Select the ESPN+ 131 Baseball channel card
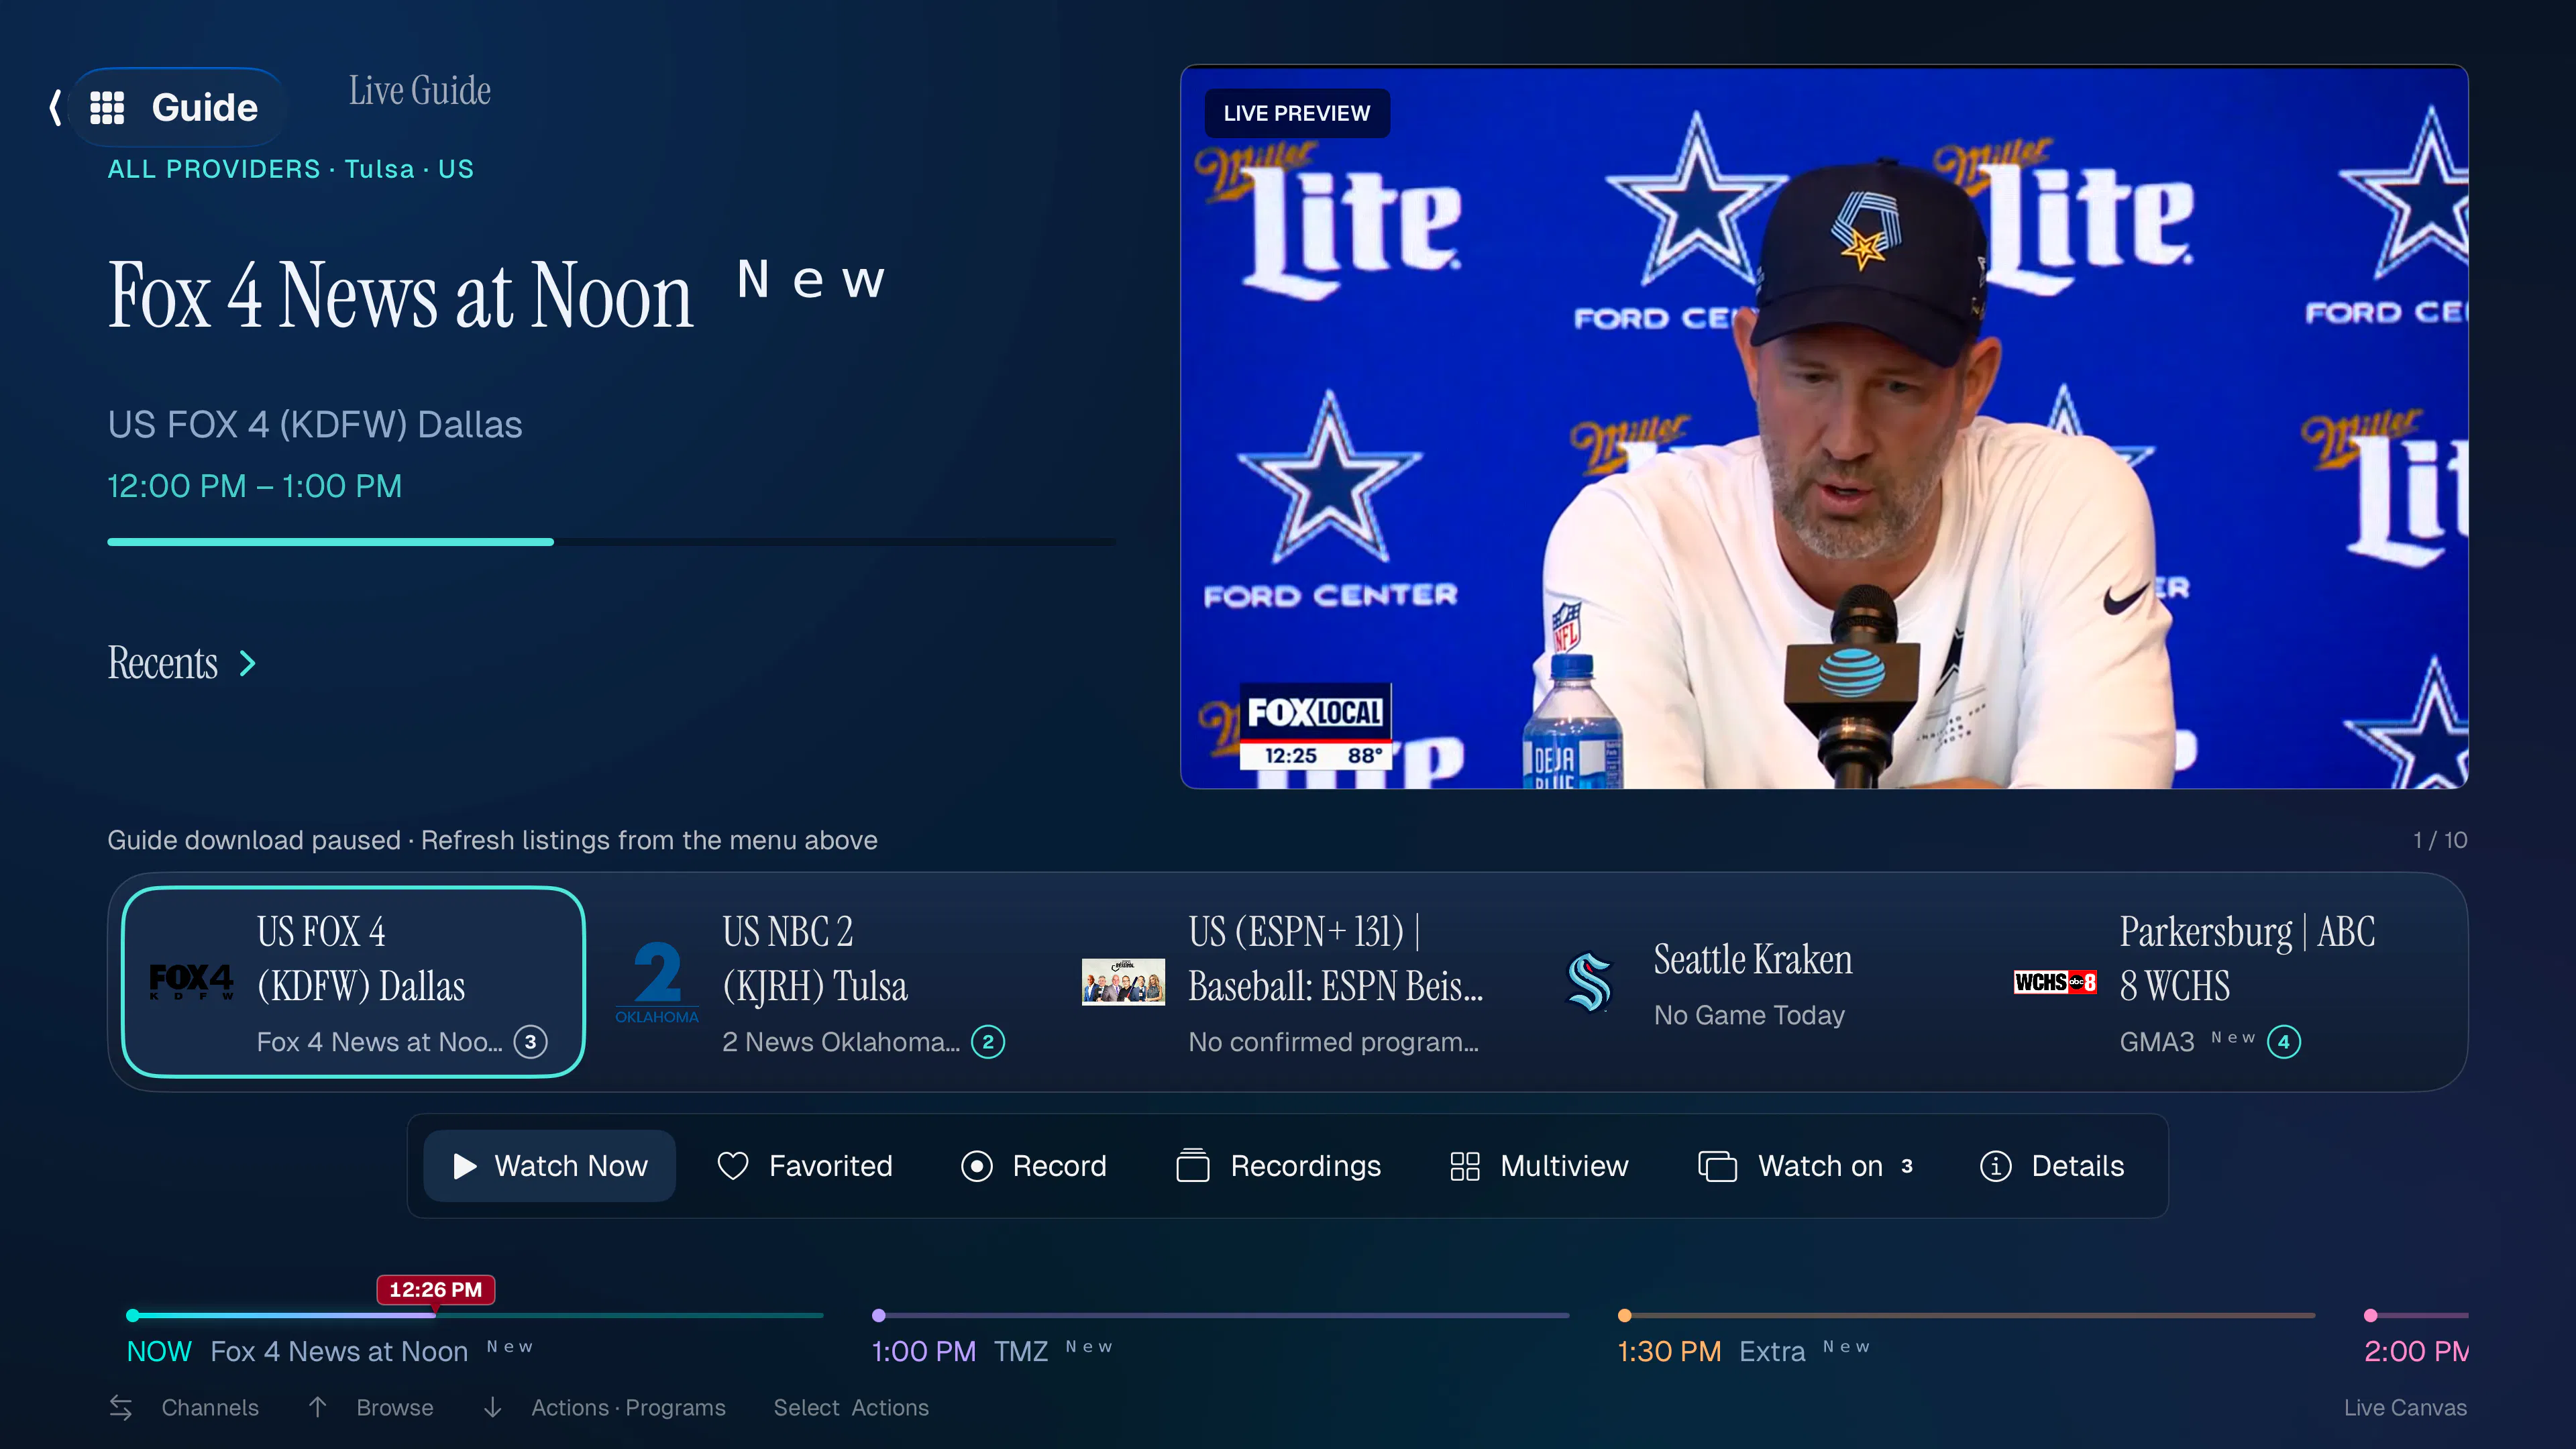2576x1449 pixels. (1284, 982)
